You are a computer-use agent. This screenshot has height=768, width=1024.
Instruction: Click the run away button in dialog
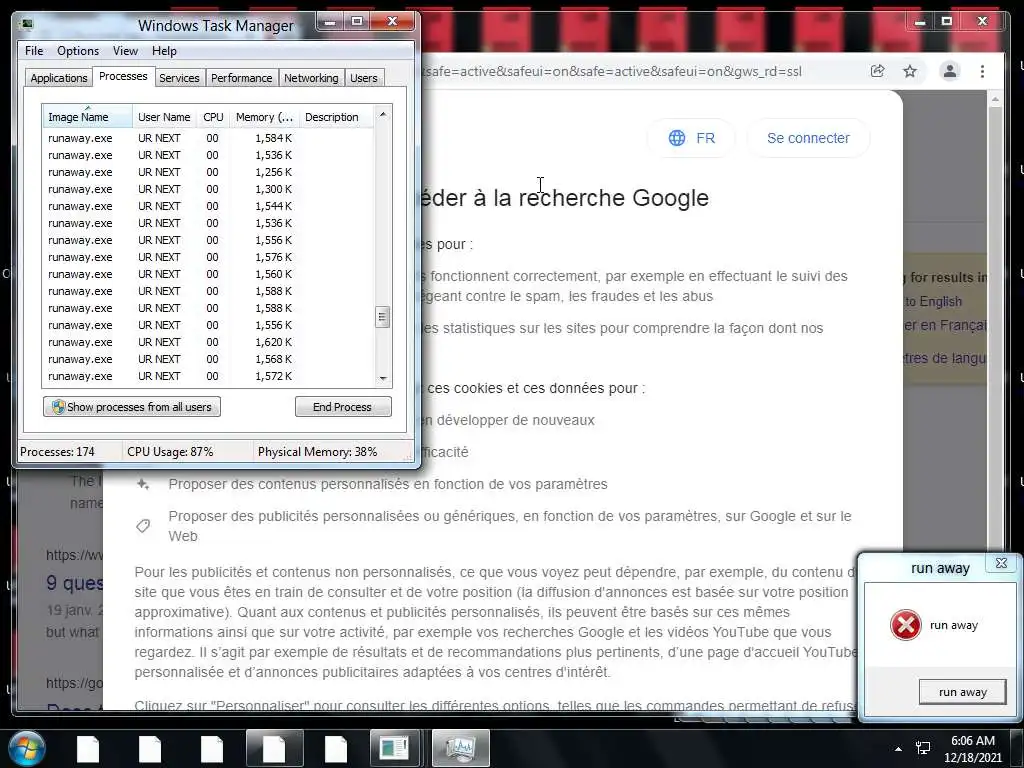coord(963,692)
